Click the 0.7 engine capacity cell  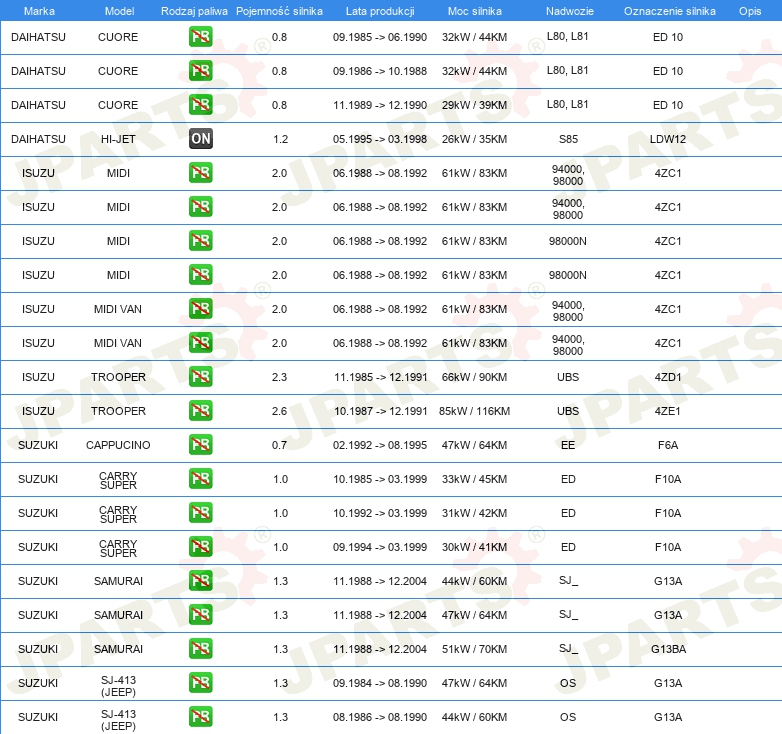(279, 445)
